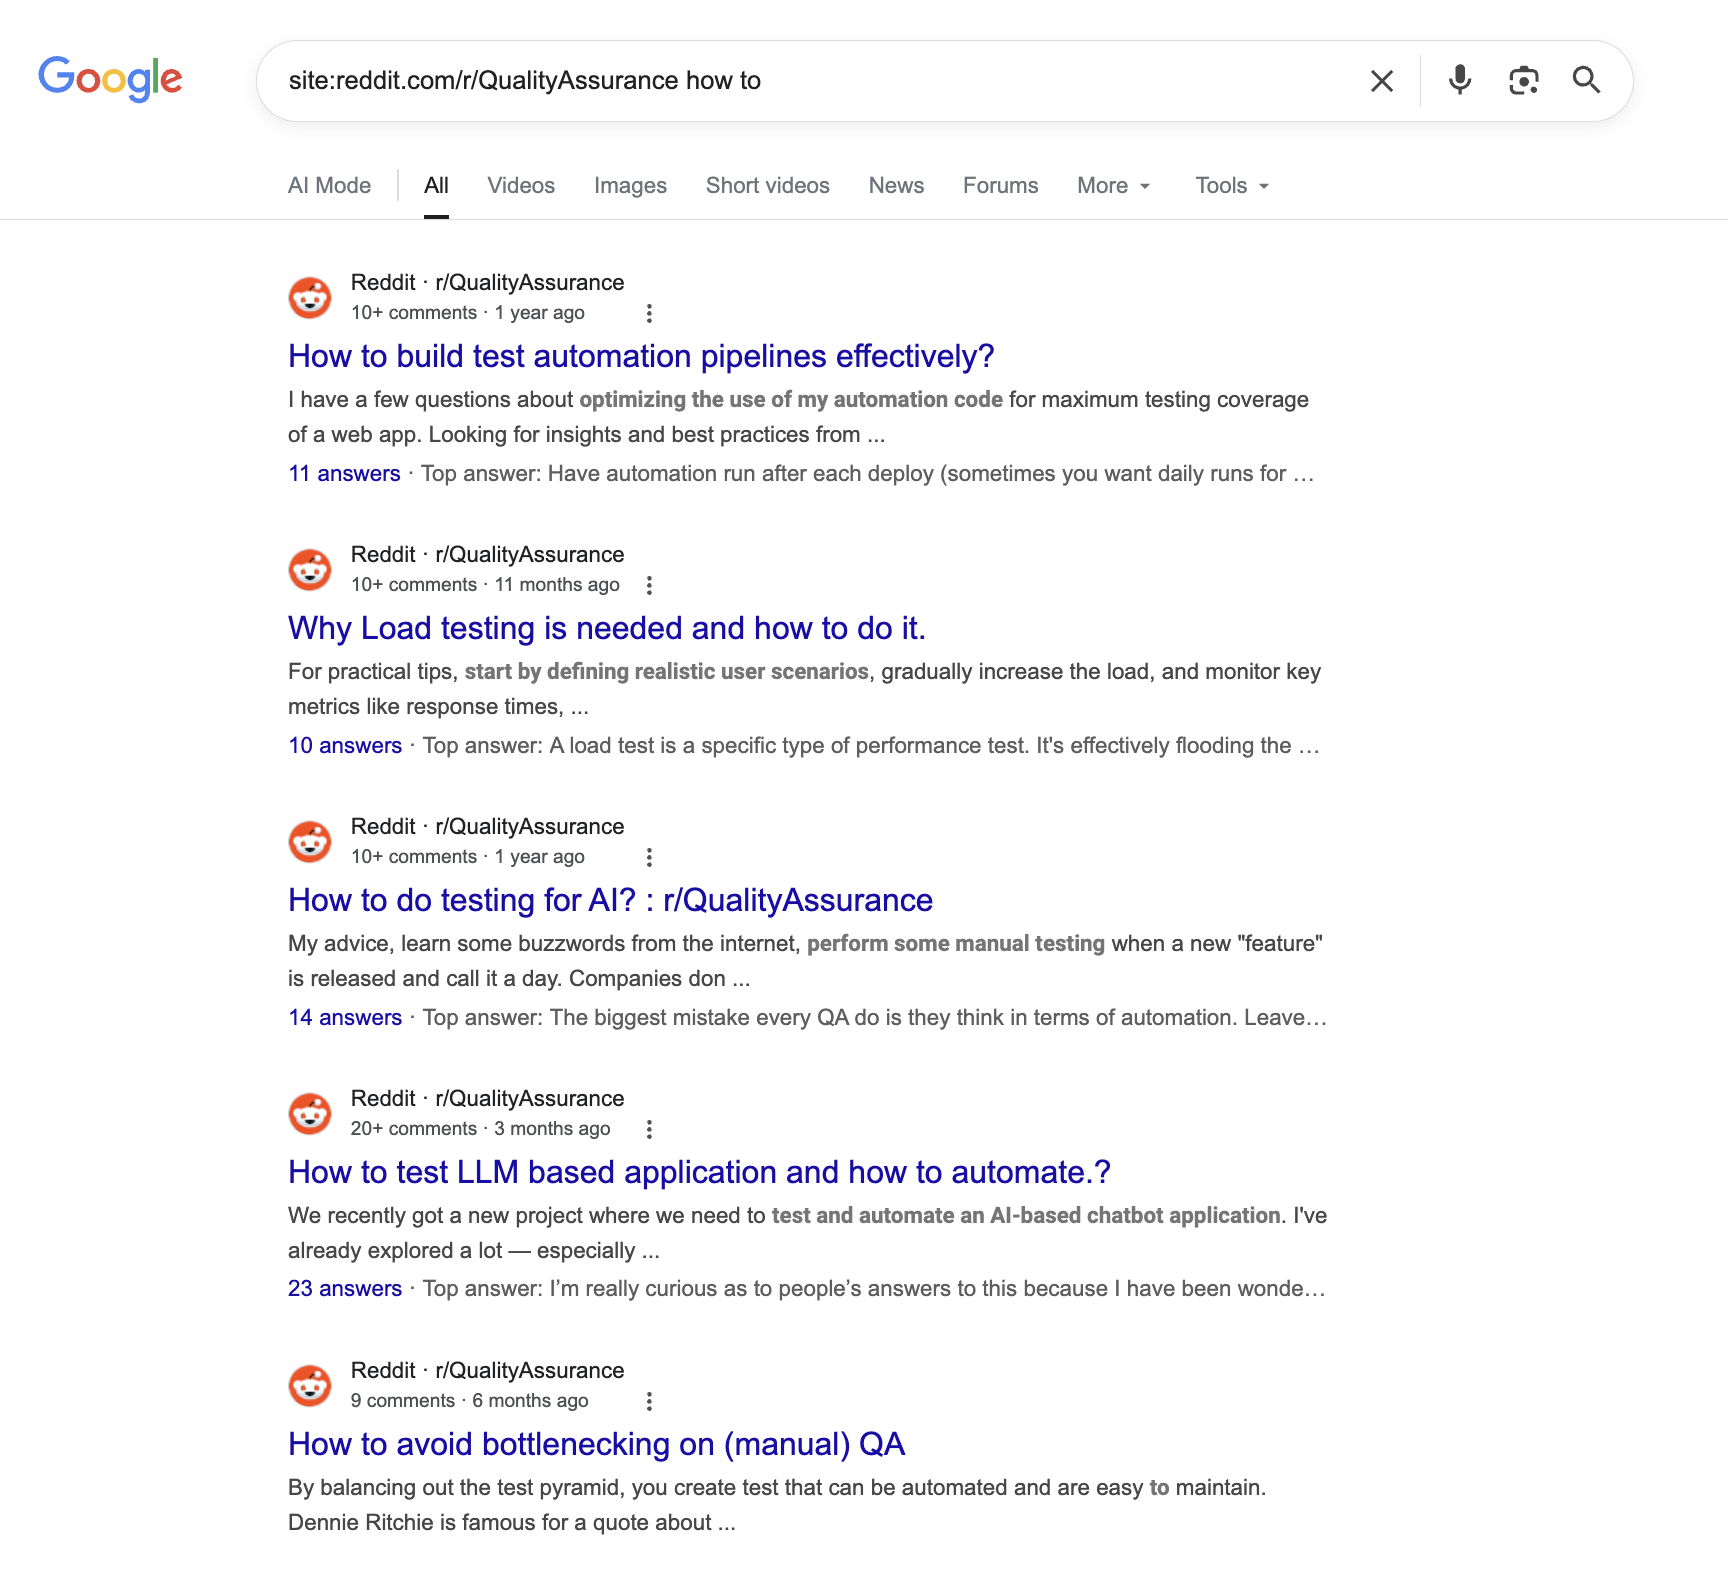1728x1574 pixels.
Task: Open three-dot menu for test automation pipelines result
Action: pos(649,313)
